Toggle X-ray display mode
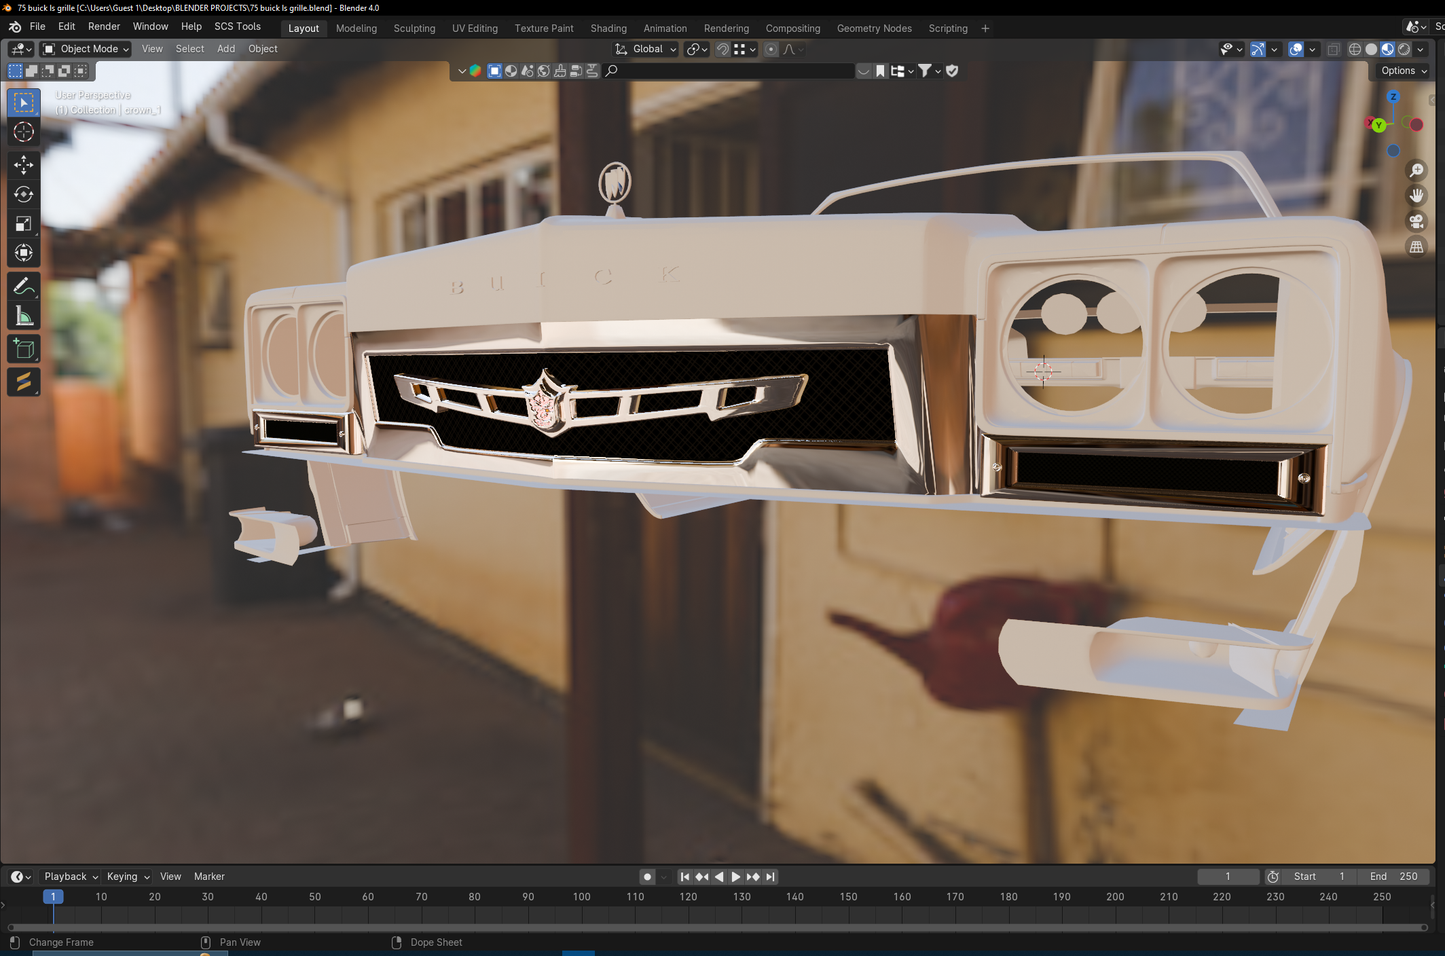This screenshot has width=1445, height=956. pyautogui.click(x=1333, y=49)
